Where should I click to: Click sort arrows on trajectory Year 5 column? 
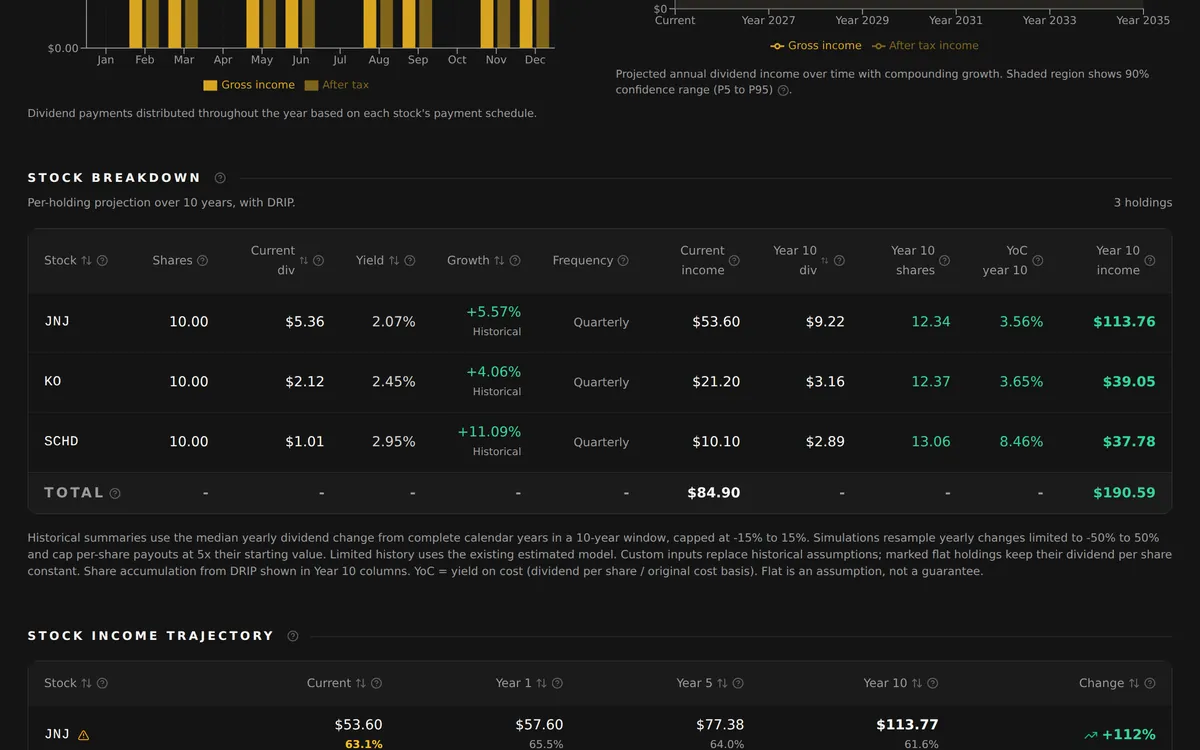click(x=722, y=684)
